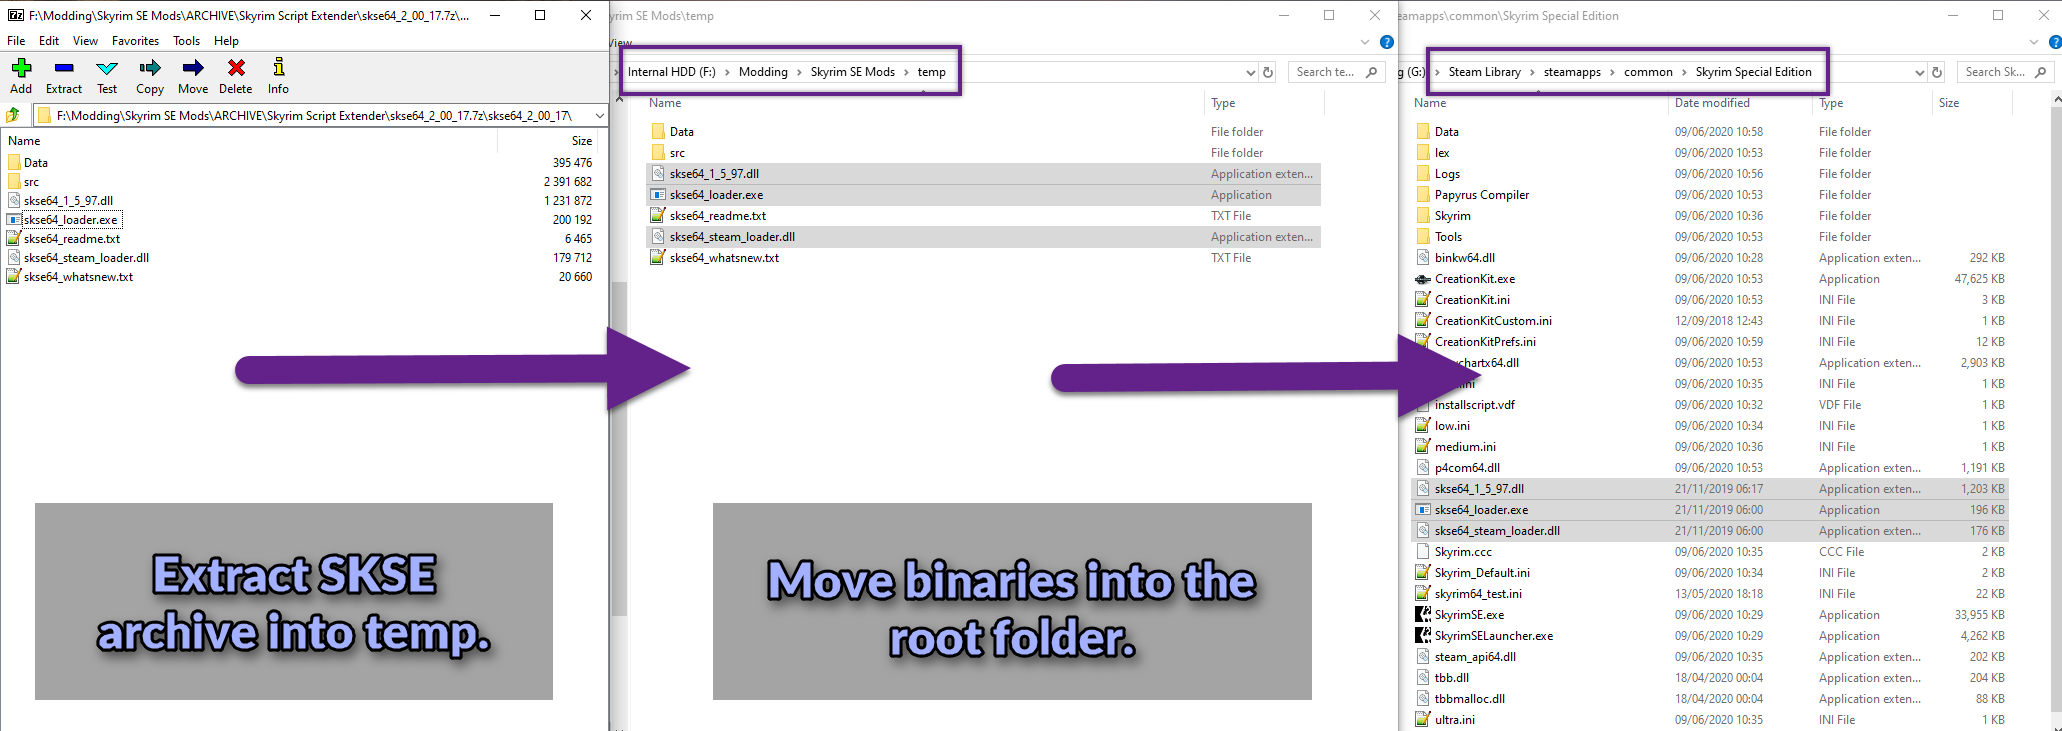Open the Favorites menu in 7-Zip

tap(135, 41)
